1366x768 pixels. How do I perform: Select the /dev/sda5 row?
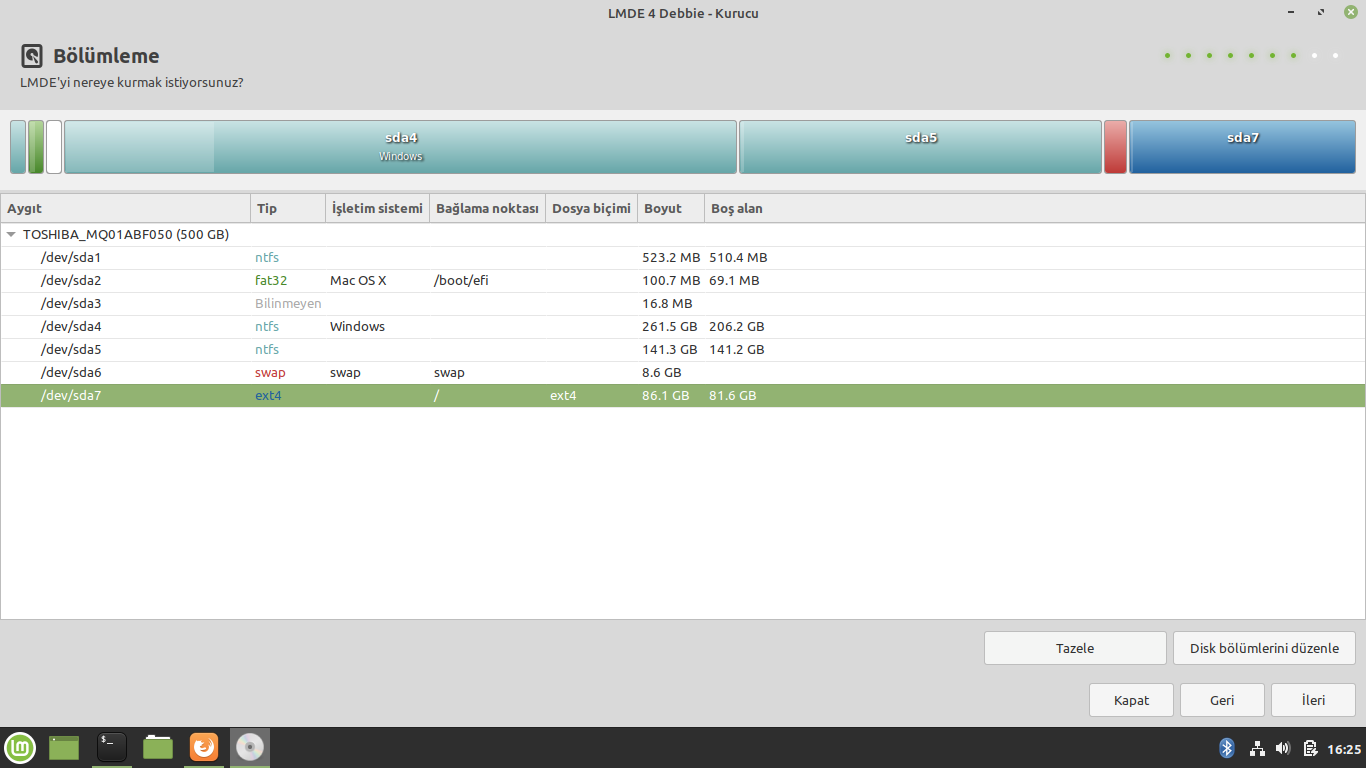tap(683, 350)
